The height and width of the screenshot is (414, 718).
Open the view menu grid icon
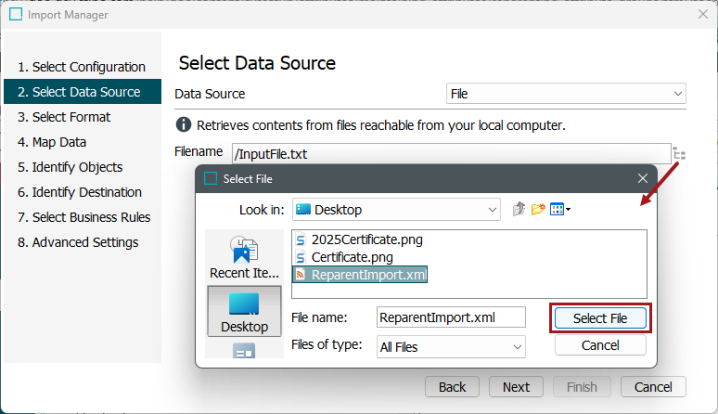coord(560,209)
